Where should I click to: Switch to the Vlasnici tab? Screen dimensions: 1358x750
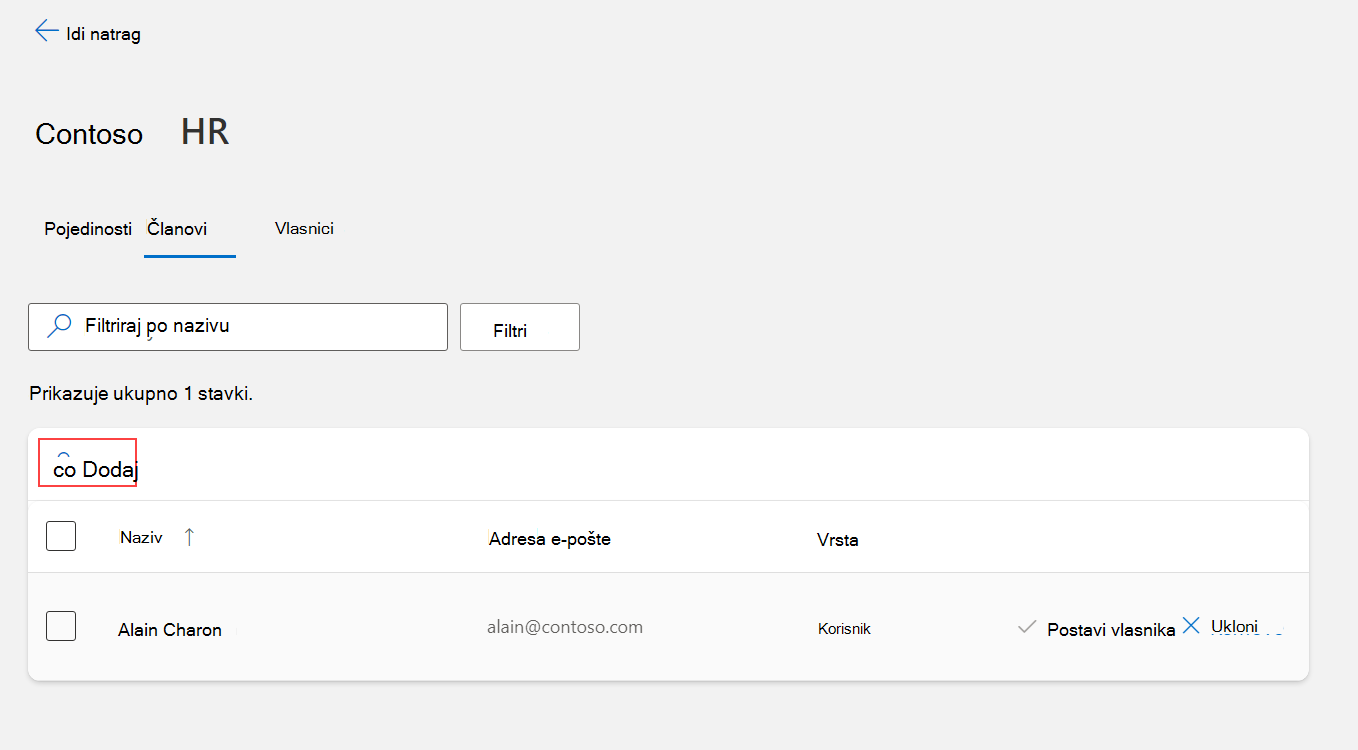click(304, 229)
